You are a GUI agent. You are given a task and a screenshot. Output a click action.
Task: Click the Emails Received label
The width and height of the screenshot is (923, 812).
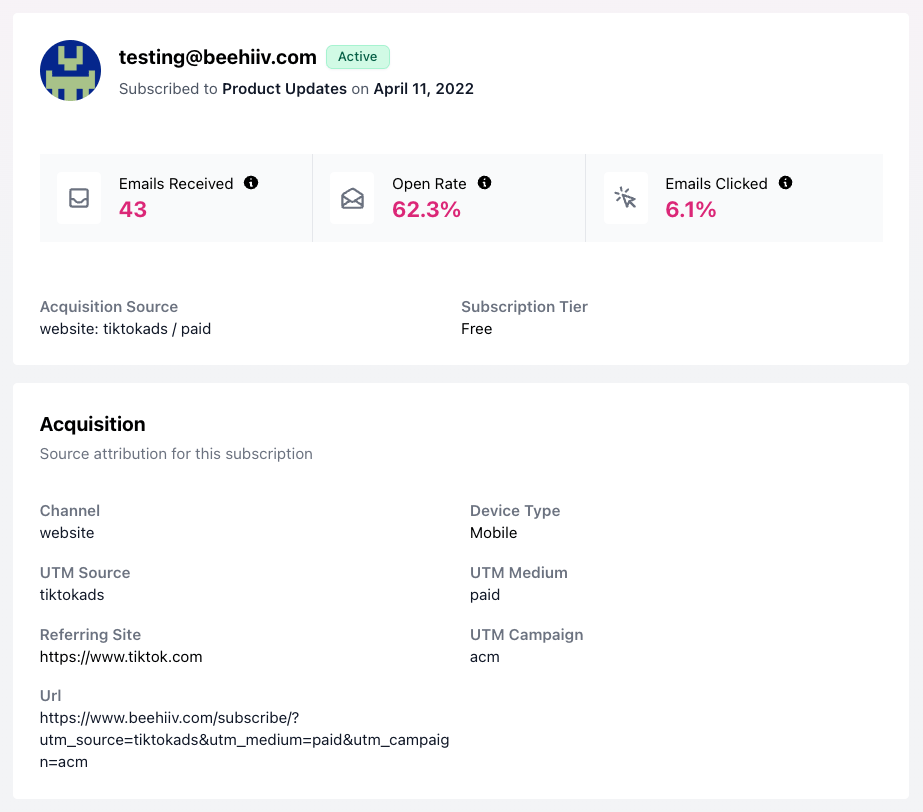(176, 184)
